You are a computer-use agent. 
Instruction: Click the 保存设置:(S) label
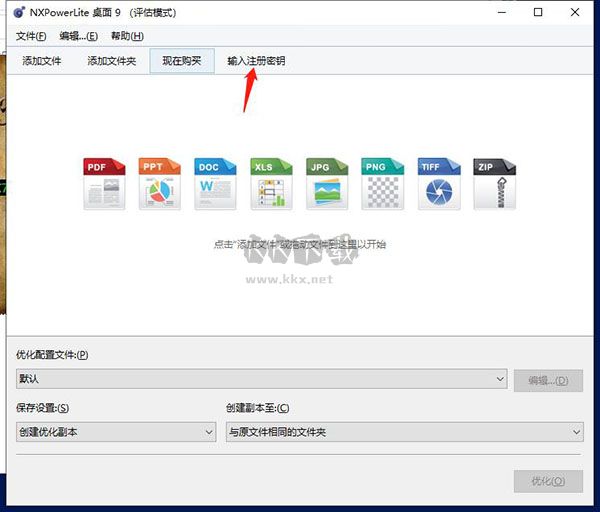click(x=42, y=408)
